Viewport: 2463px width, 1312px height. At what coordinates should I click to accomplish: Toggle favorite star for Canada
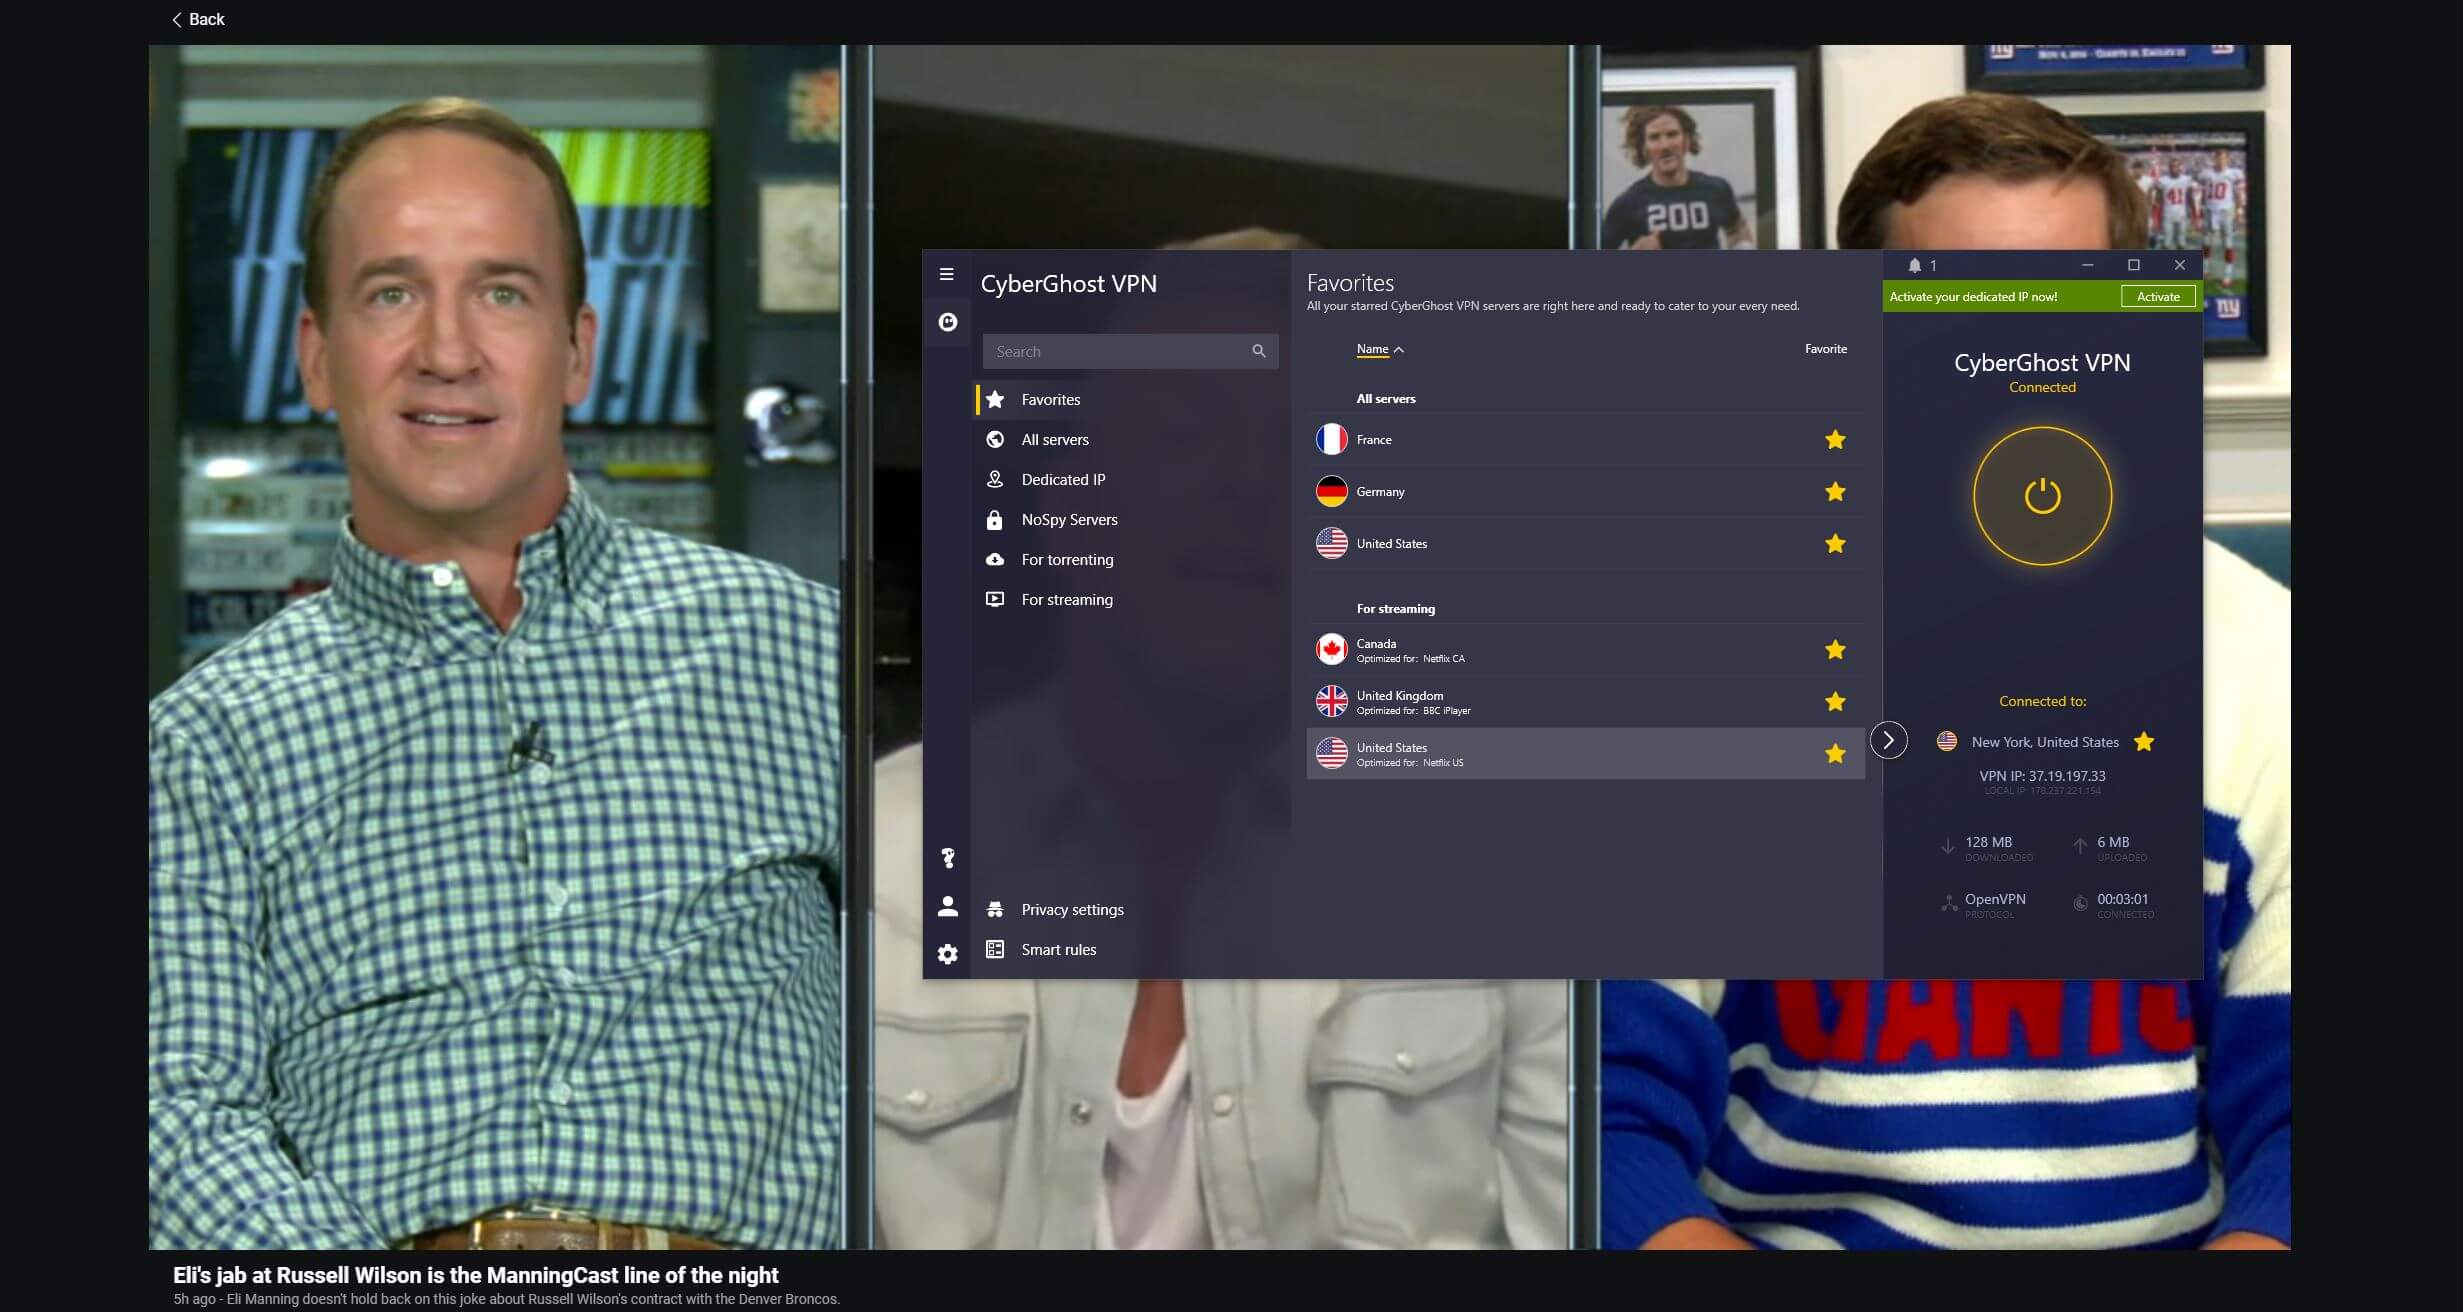click(x=1835, y=649)
